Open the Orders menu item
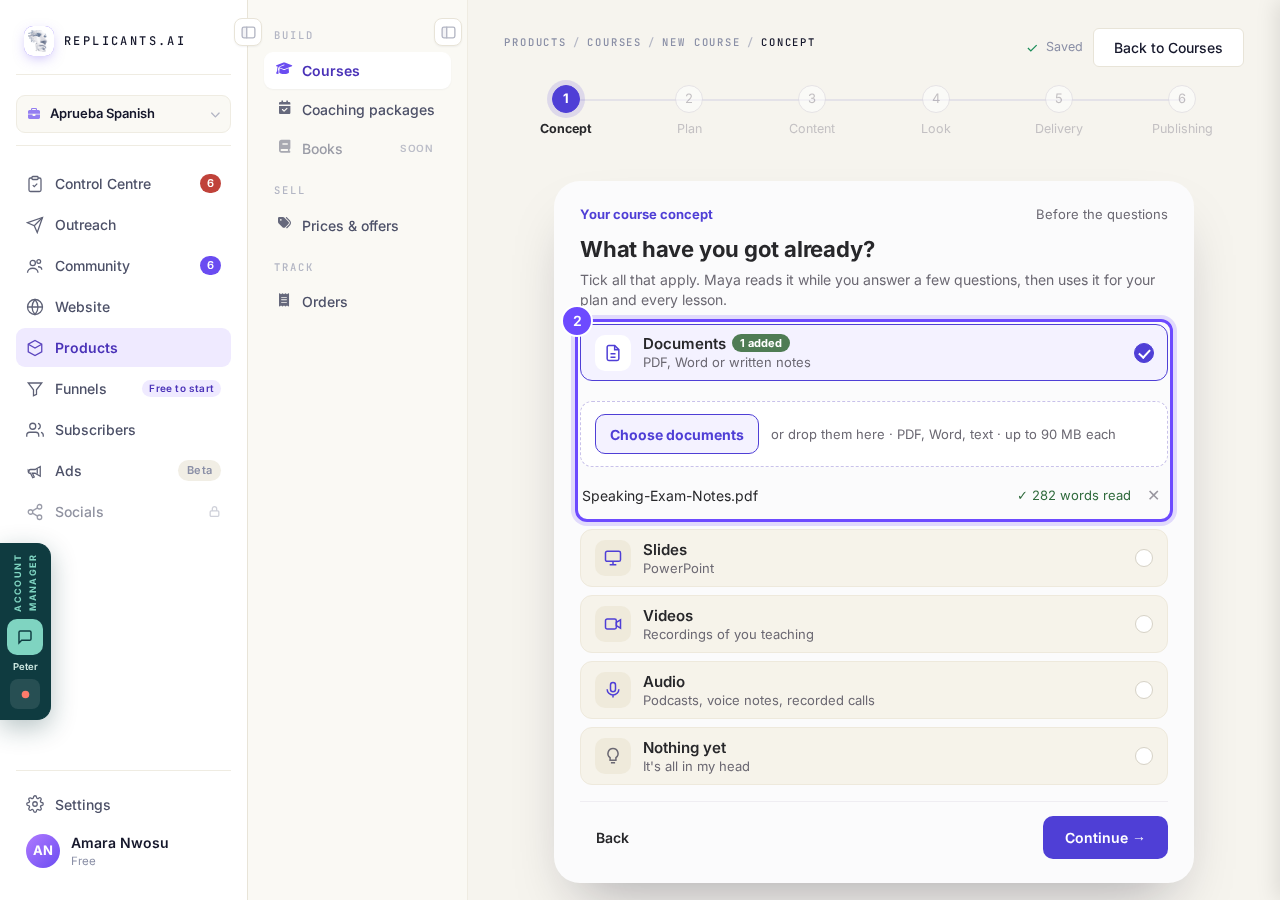This screenshot has height=900, width=1280. click(357, 301)
